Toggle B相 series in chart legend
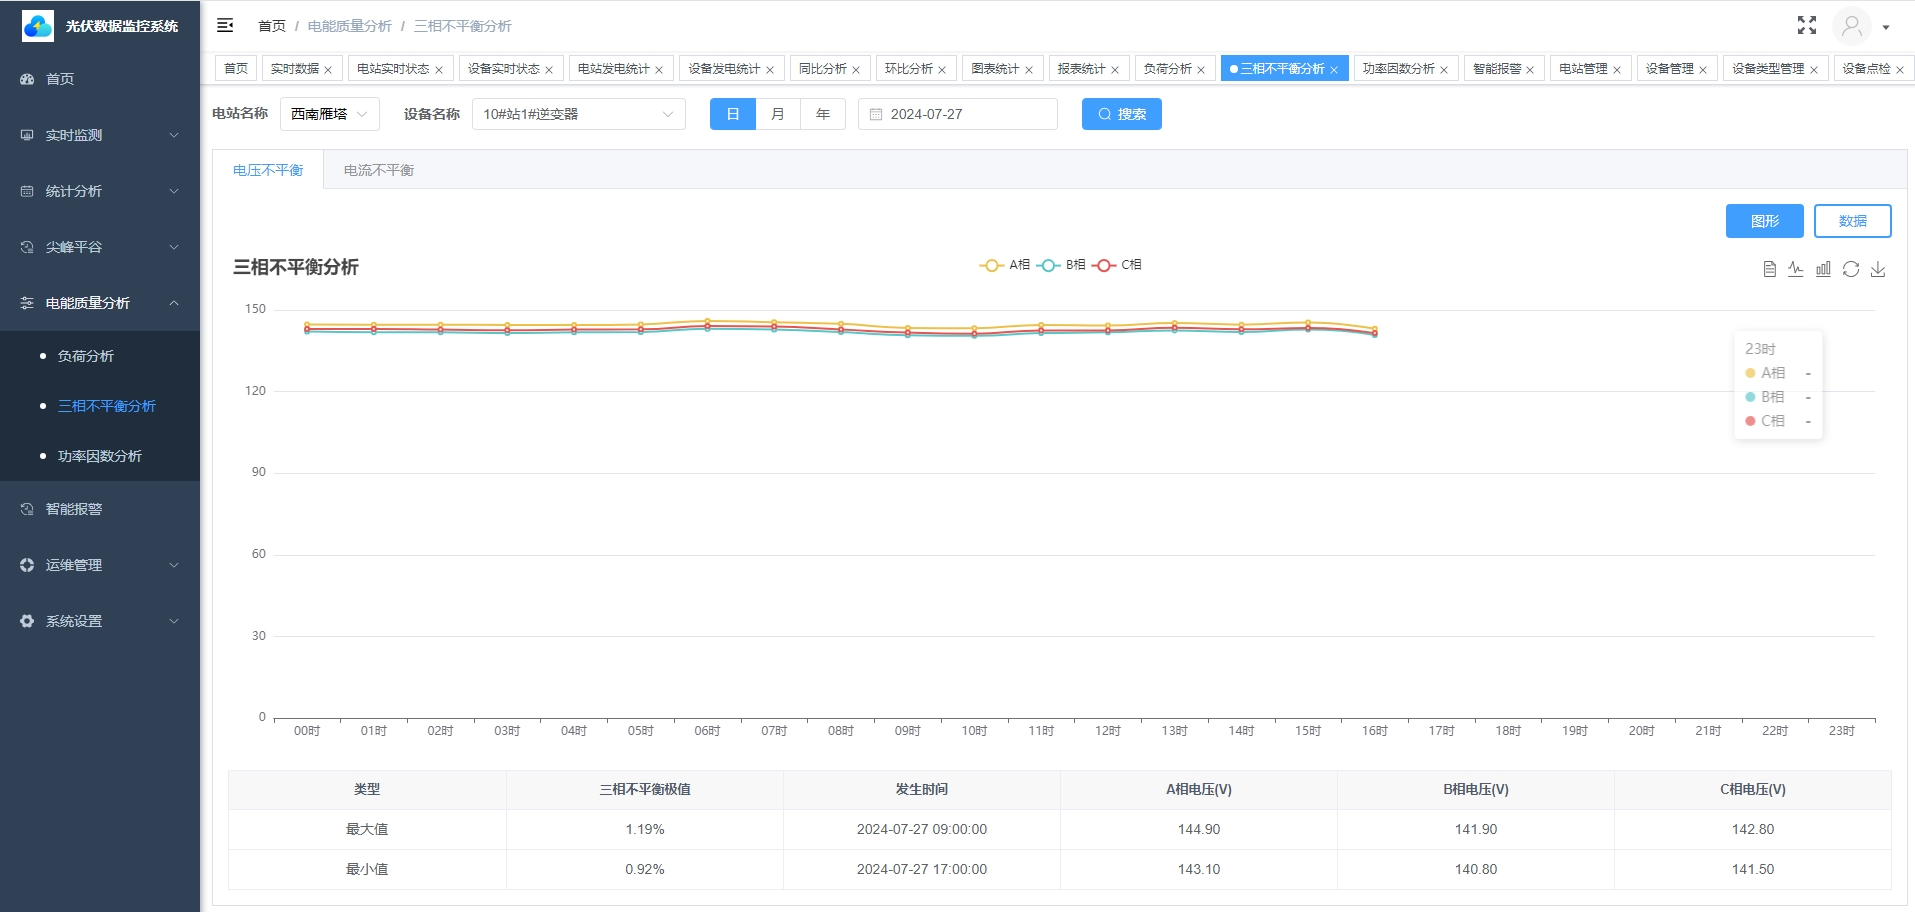 point(1061,265)
